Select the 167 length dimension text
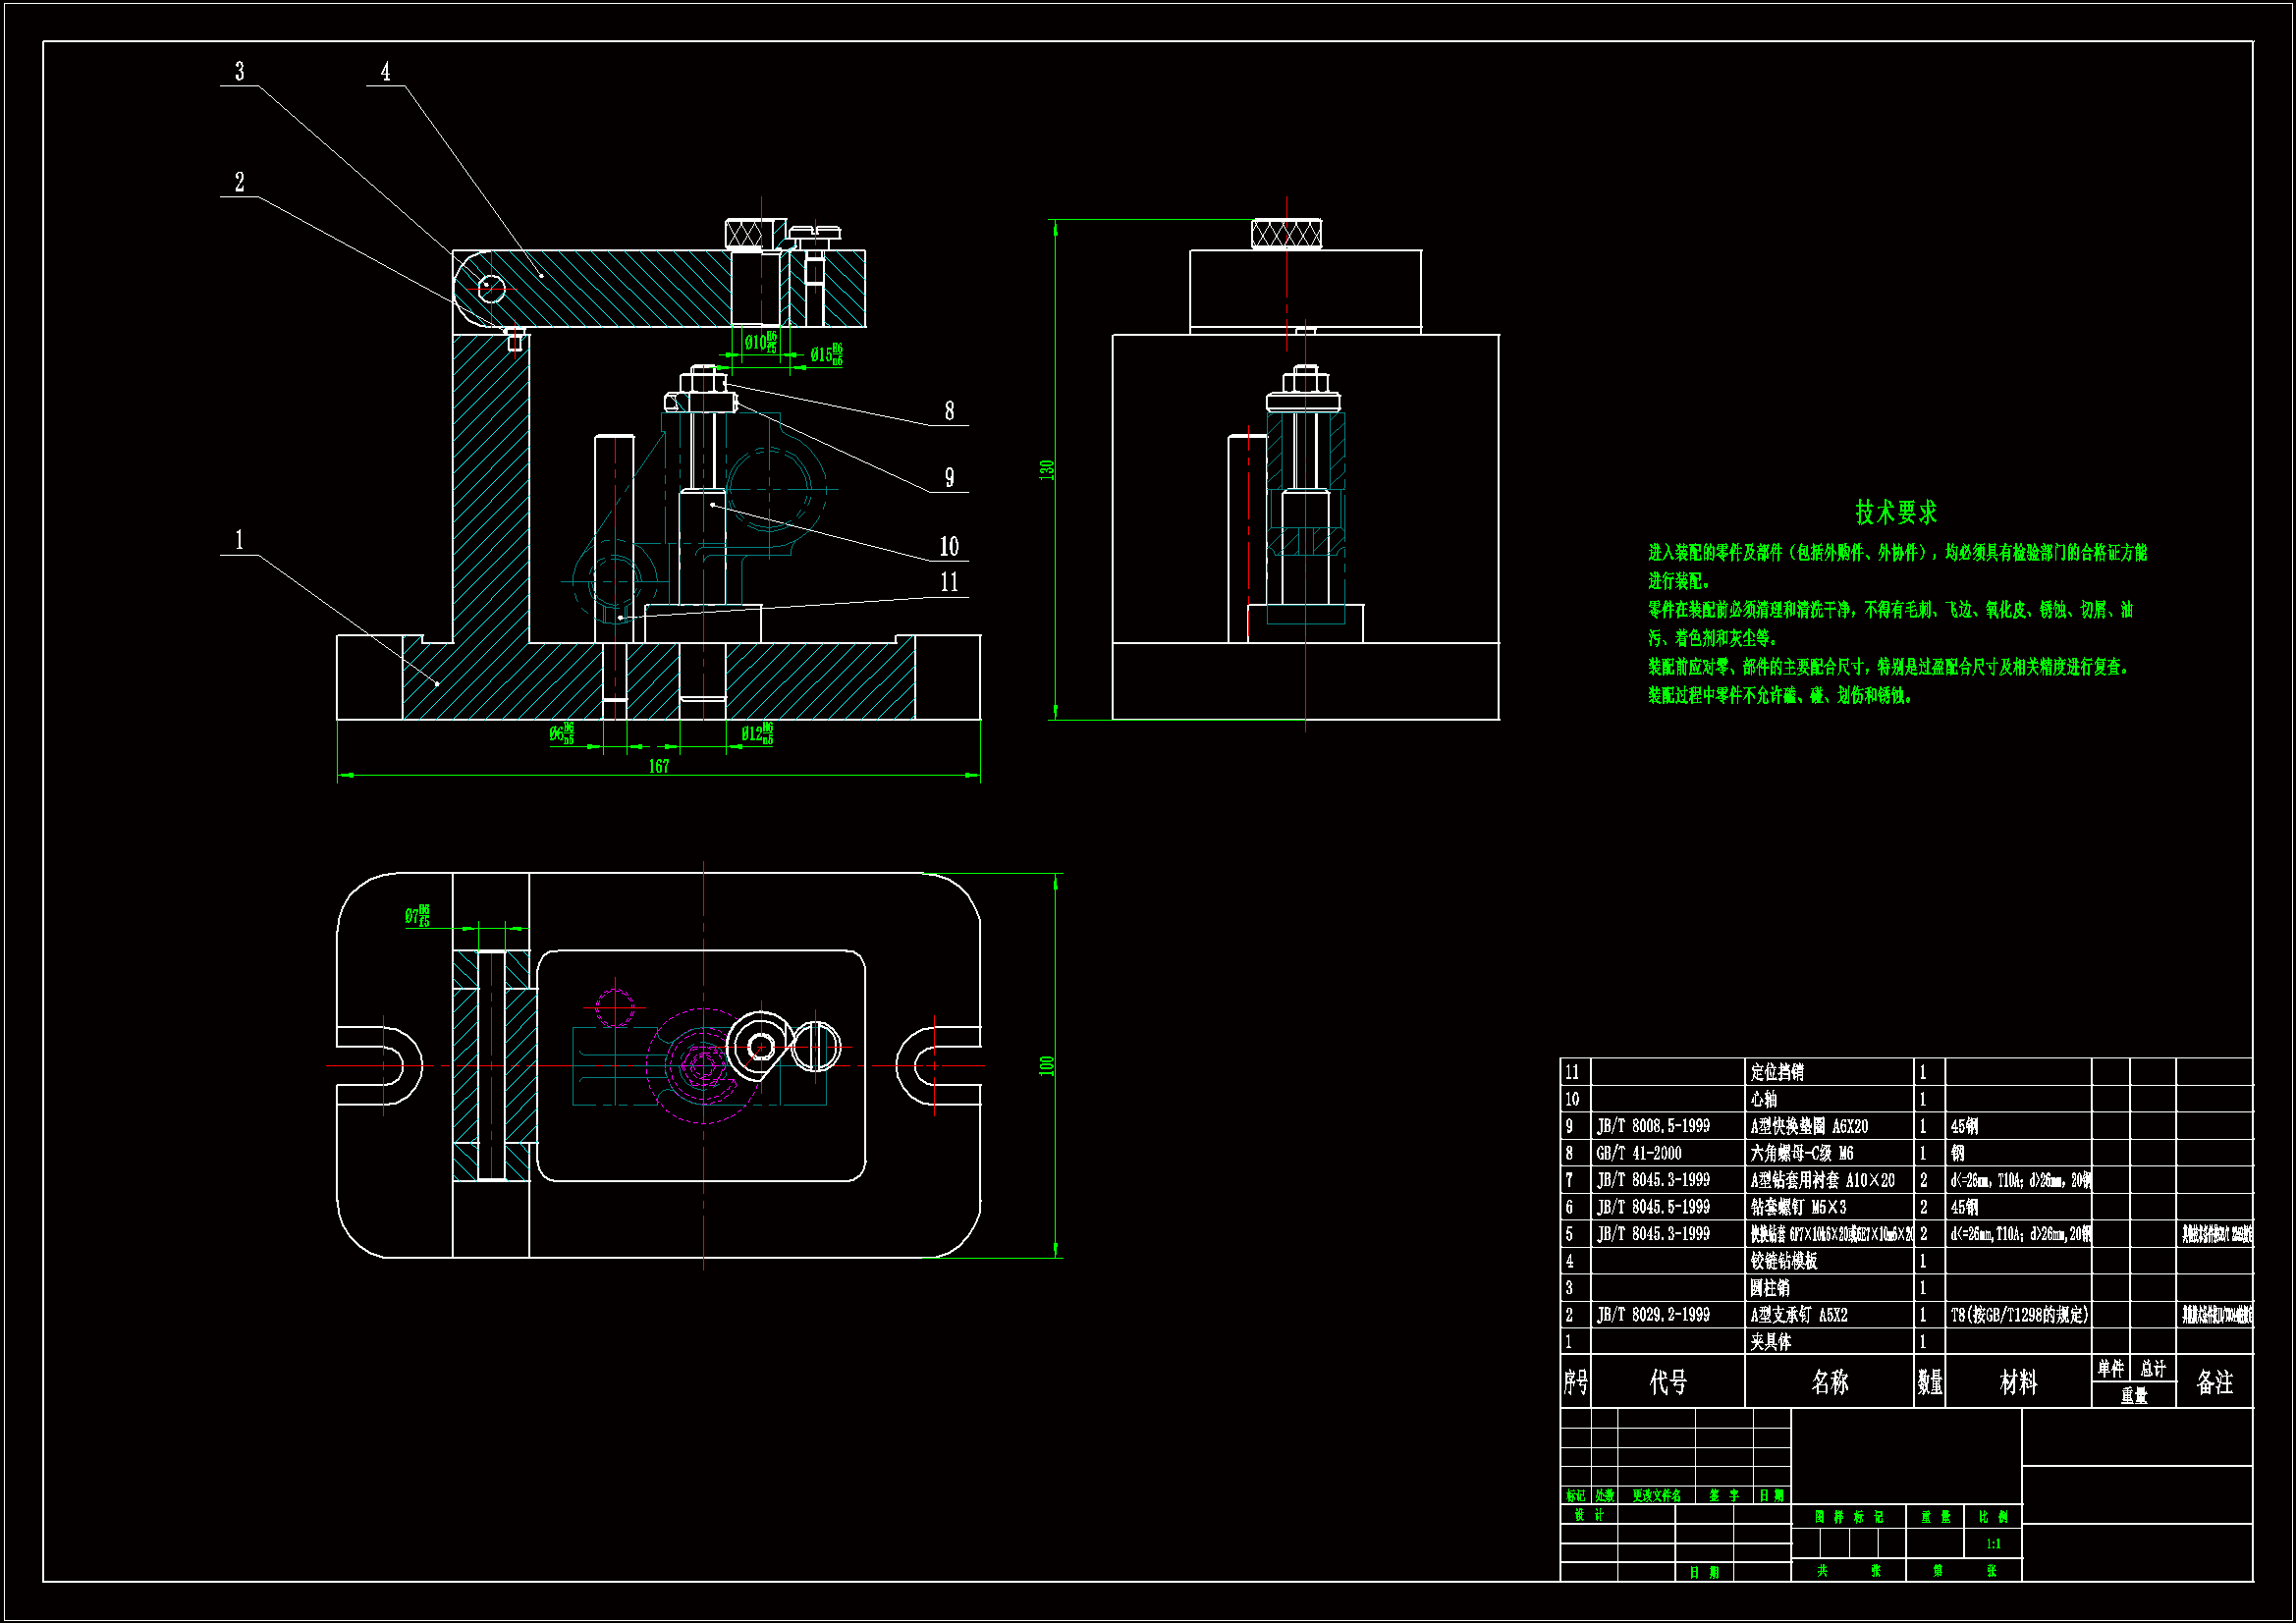Viewport: 2296px width, 1623px height. point(659,767)
